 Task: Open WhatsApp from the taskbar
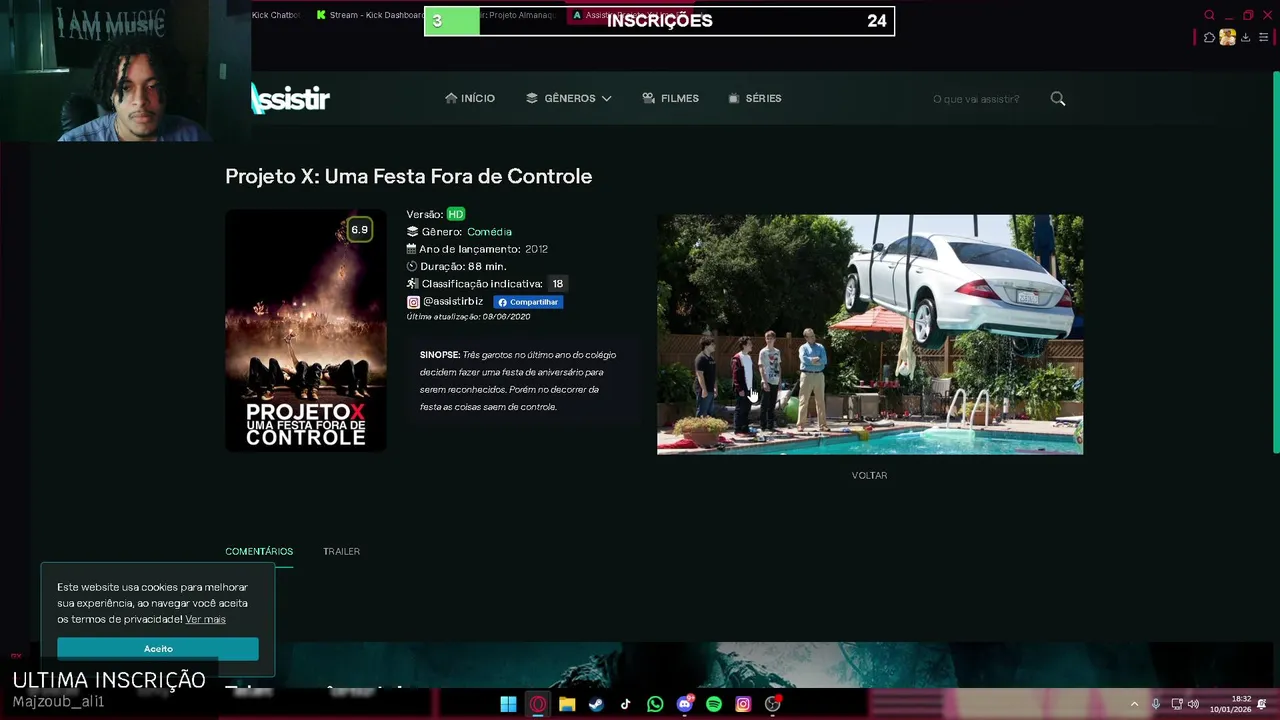click(x=655, y=704)
